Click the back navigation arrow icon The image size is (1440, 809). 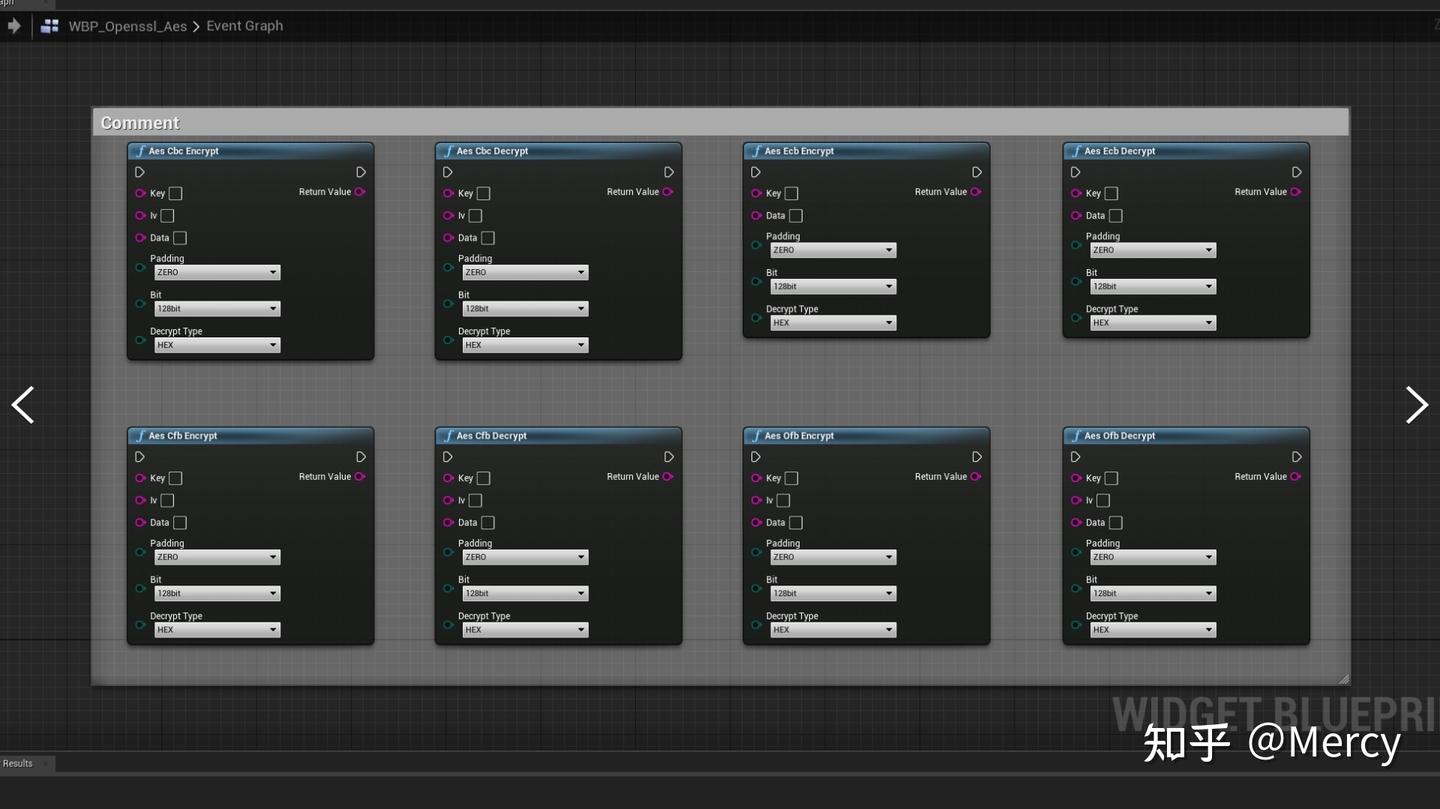(x=14, y=25)
